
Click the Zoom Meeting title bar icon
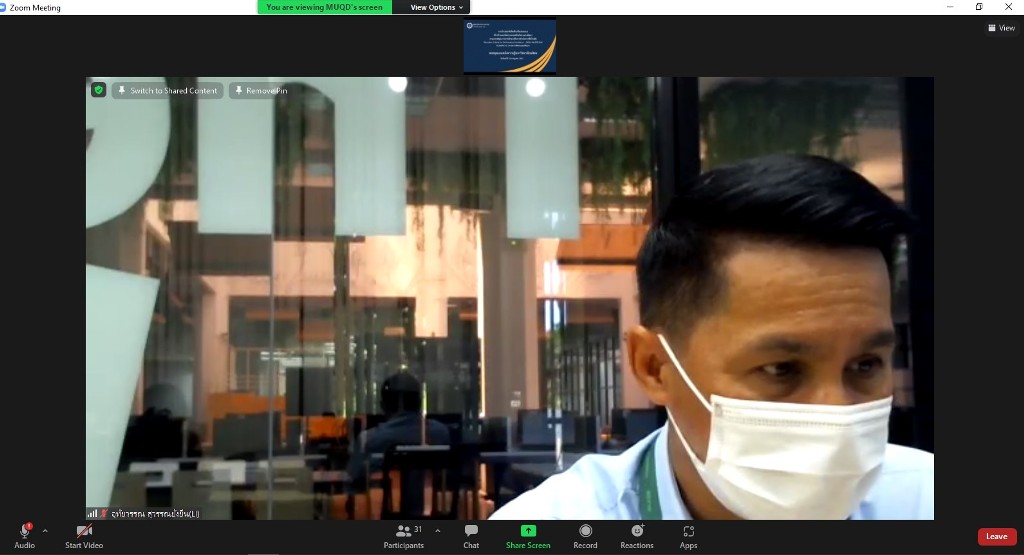tap(5, 7)
